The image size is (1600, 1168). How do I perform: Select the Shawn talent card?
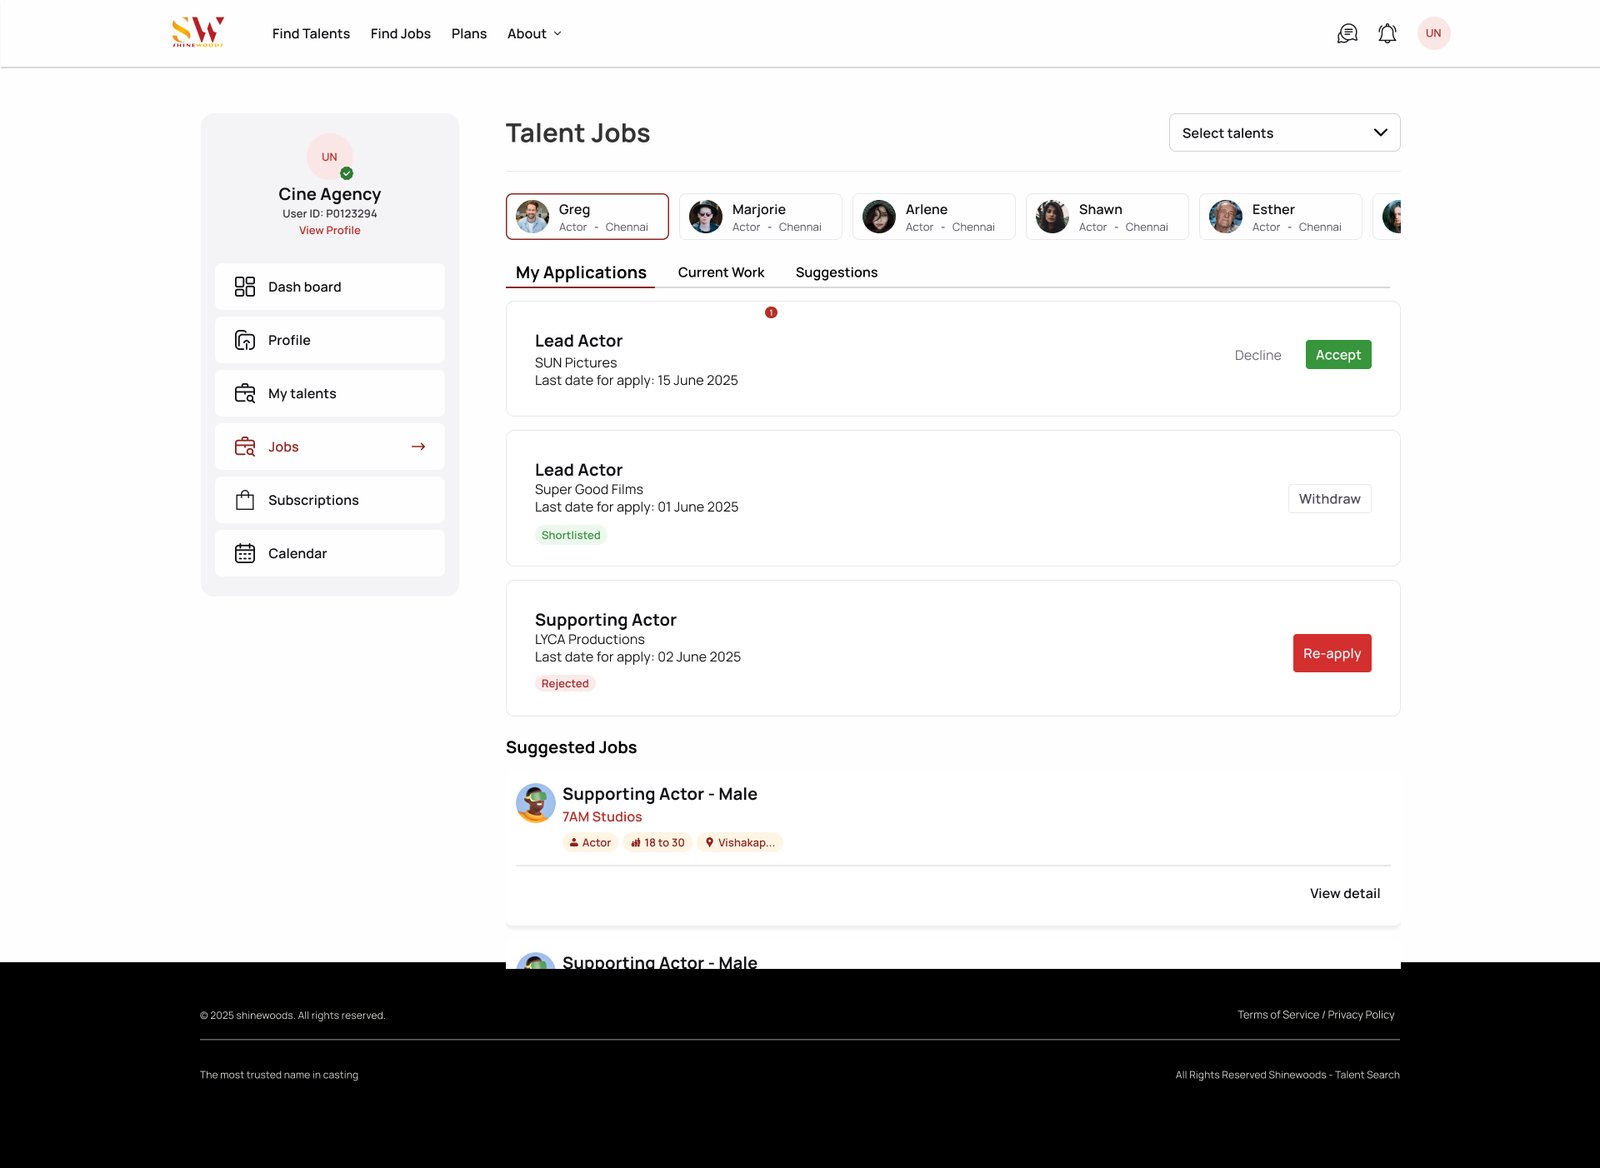pos(1107,217)
